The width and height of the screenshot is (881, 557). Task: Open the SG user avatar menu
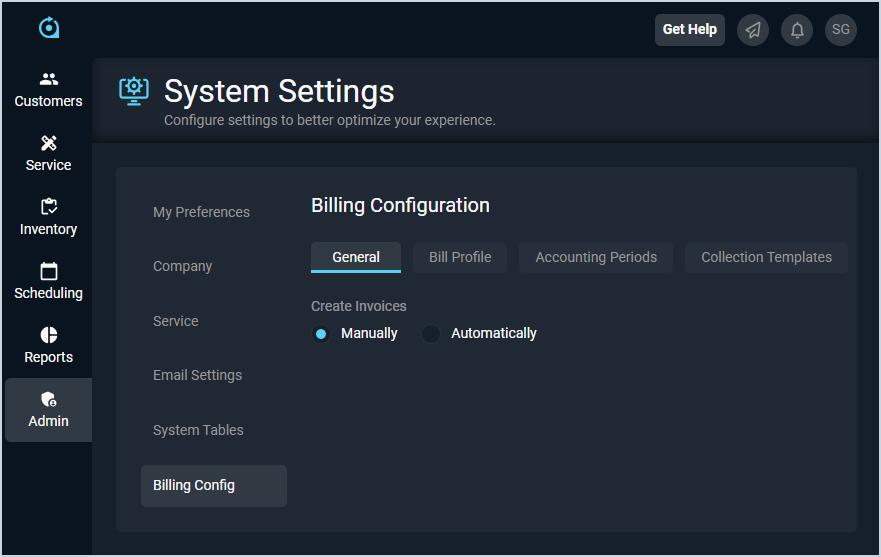tap(841, 30)
